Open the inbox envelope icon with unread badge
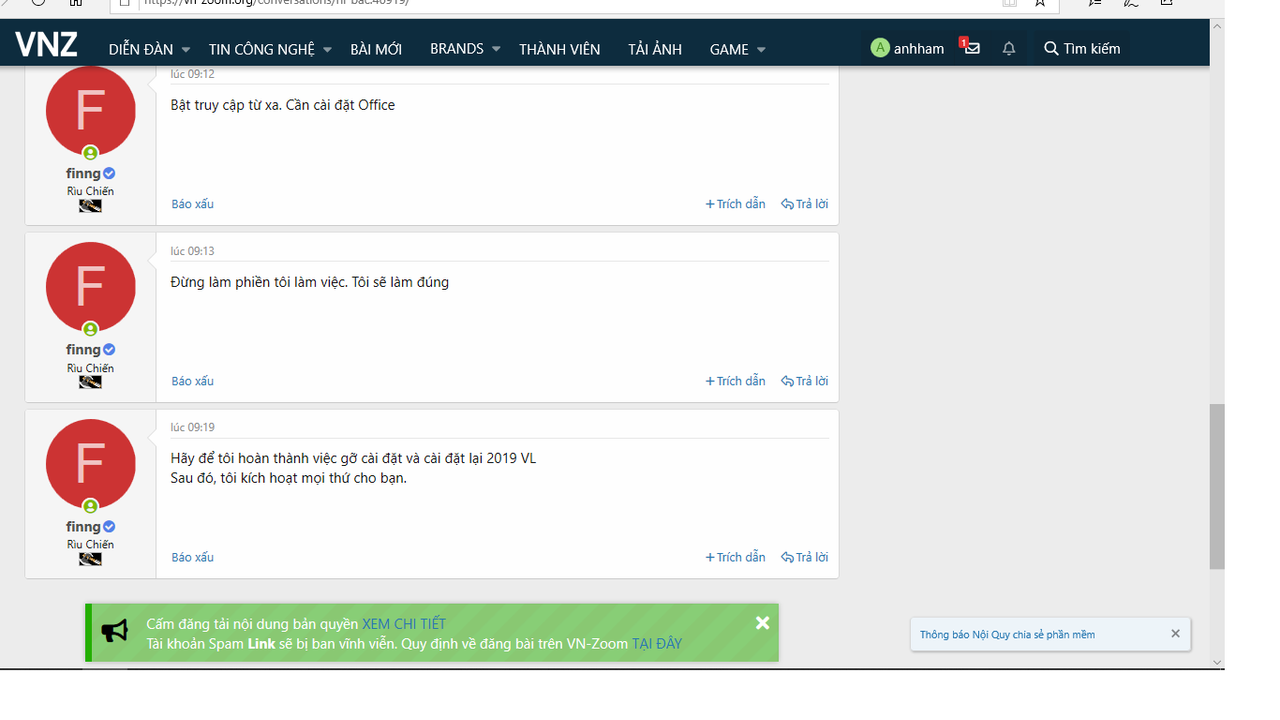Viewport: 1280px width, 720px height. pyautogui.click(x=970, y=48)
